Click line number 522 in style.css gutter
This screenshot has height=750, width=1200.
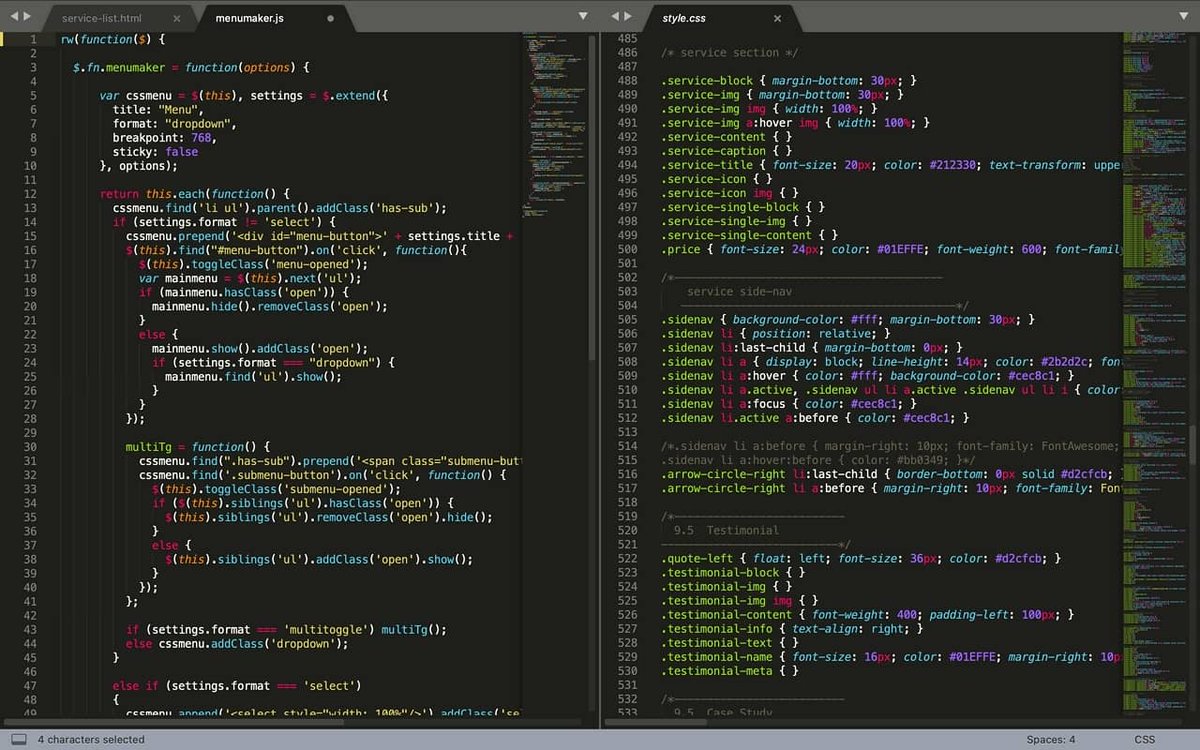coord(627,558)
